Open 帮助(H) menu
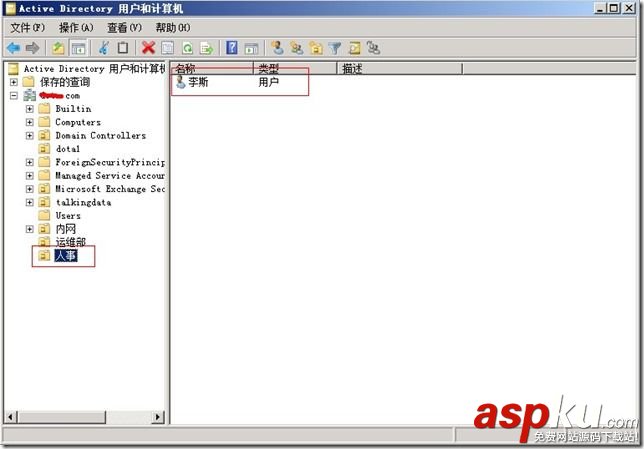644x449 pixels. [173, 28]
